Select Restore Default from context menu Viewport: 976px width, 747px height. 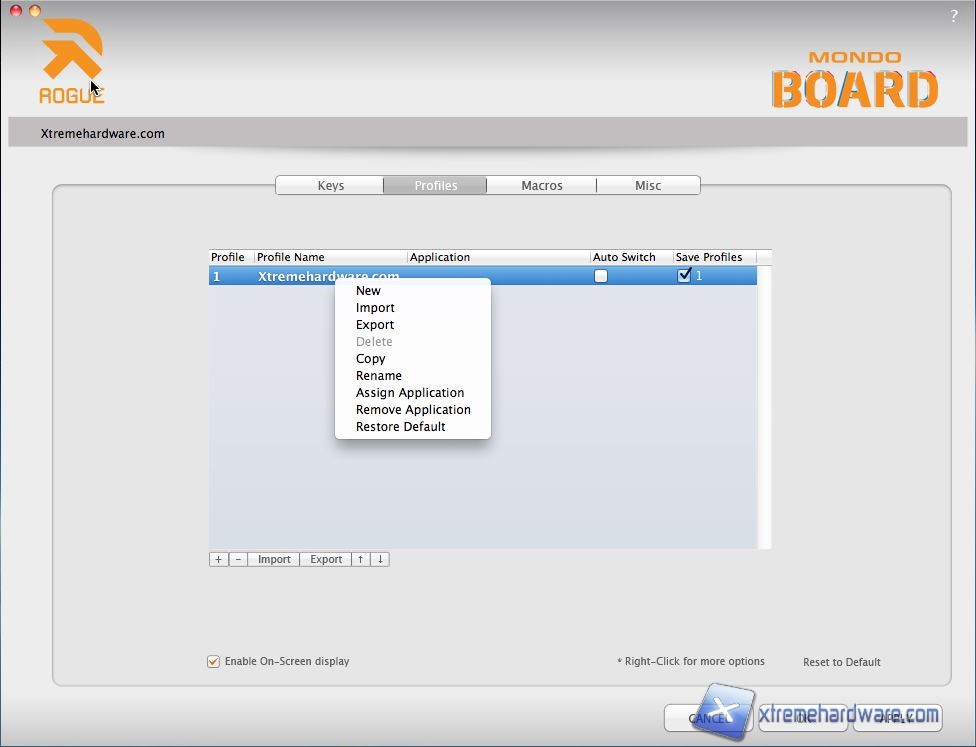click(x=401, y=427)
